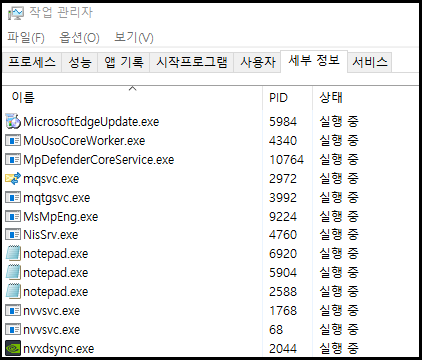
Task: Click the NisSrv.exe process icon
Action: [x=13, y=234]
